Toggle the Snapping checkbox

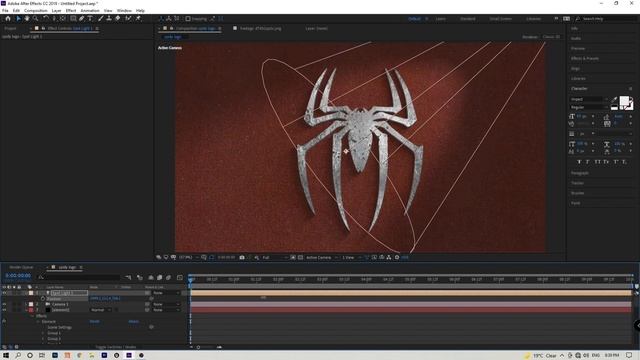coord(188,18)
